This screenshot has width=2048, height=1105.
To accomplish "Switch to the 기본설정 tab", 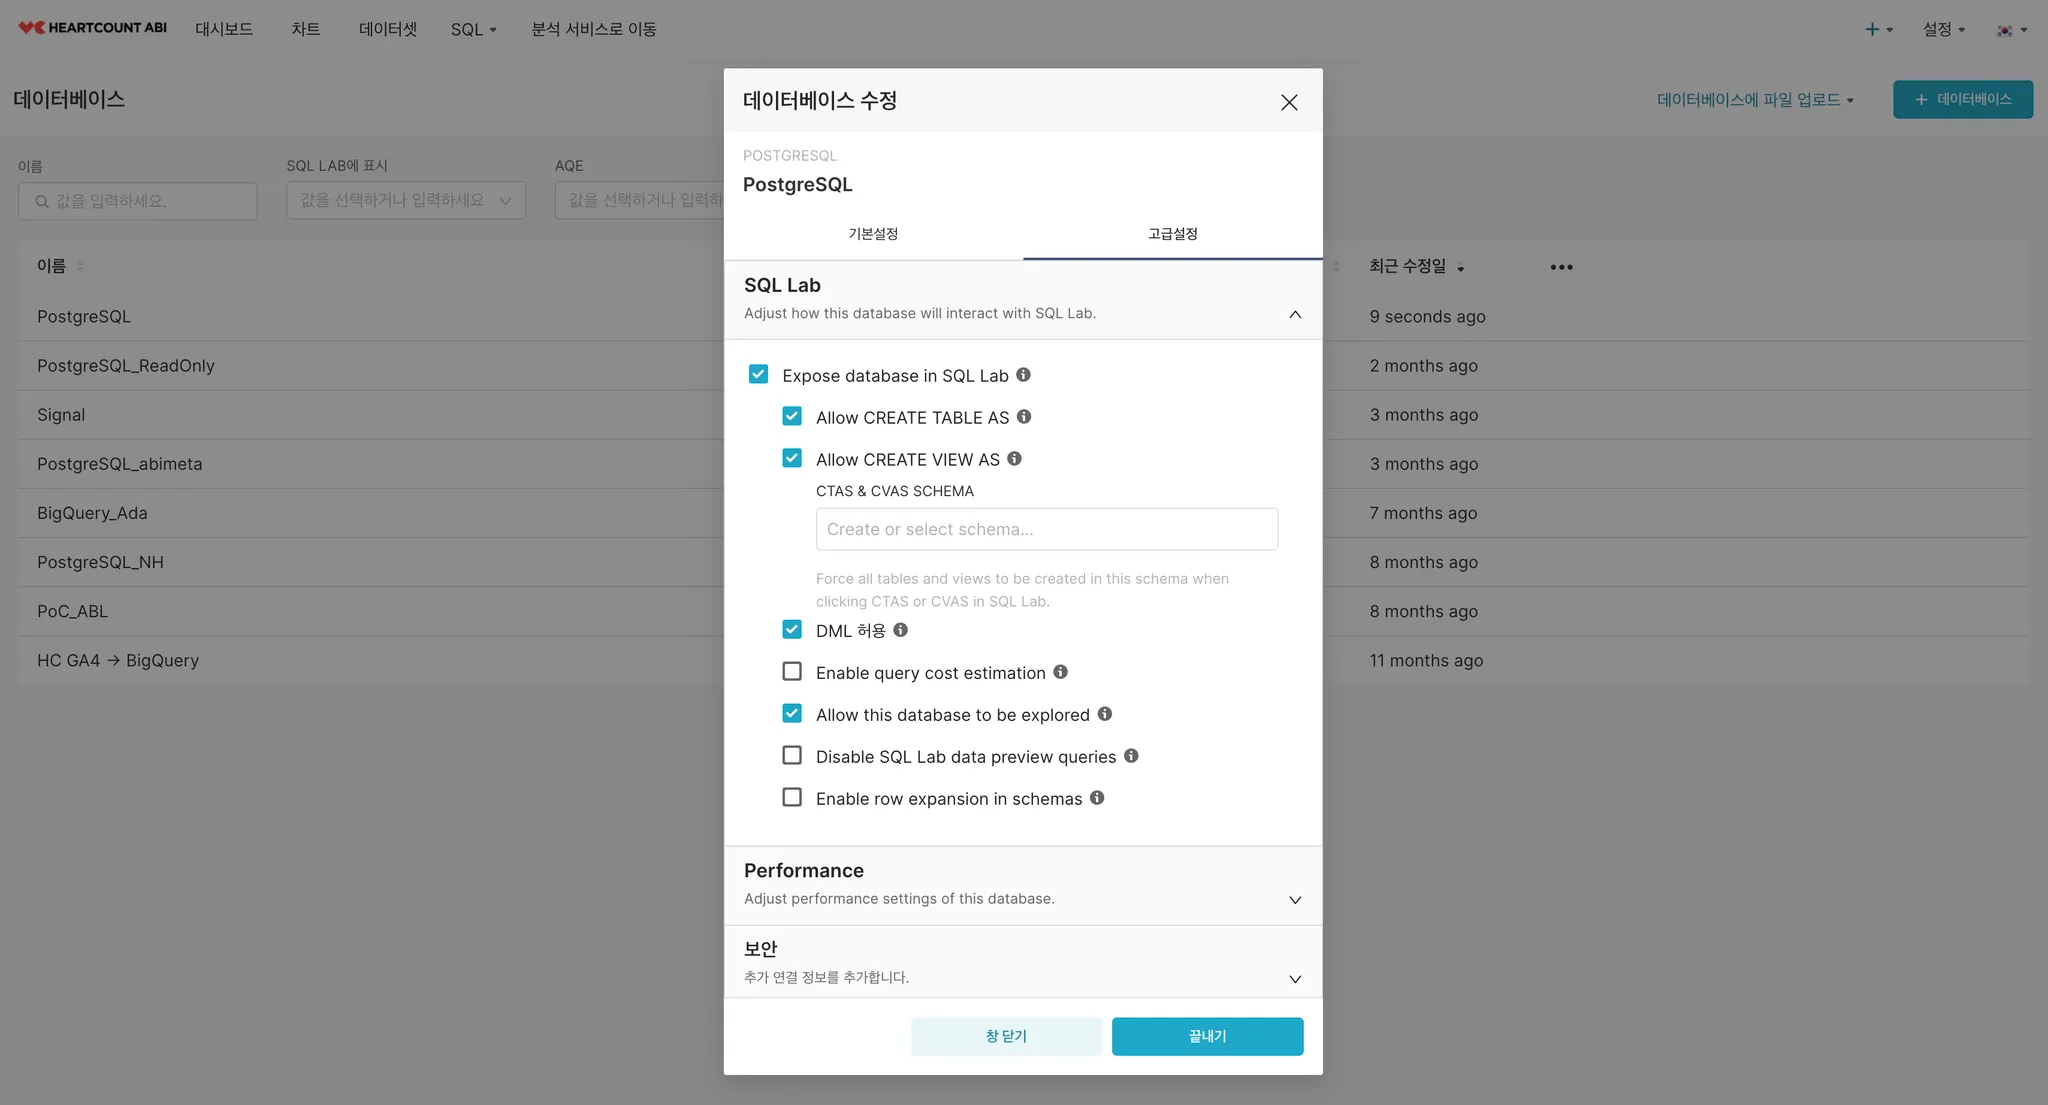I will pyautogui.click(x=873, y=234).
